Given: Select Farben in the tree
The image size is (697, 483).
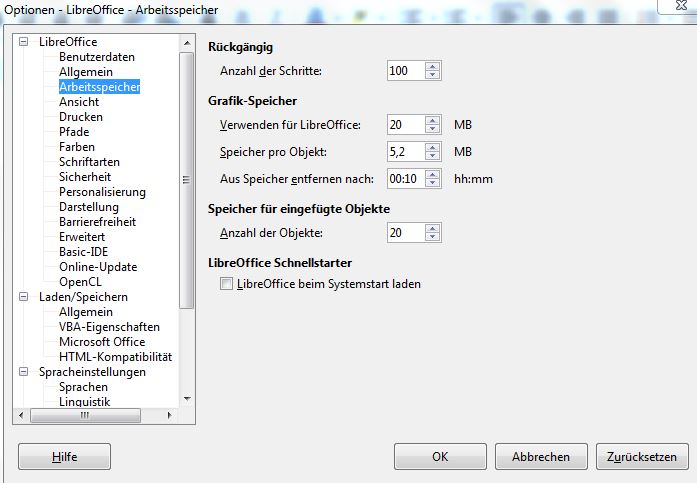Looking at the screenshot, I should [76, 147].
